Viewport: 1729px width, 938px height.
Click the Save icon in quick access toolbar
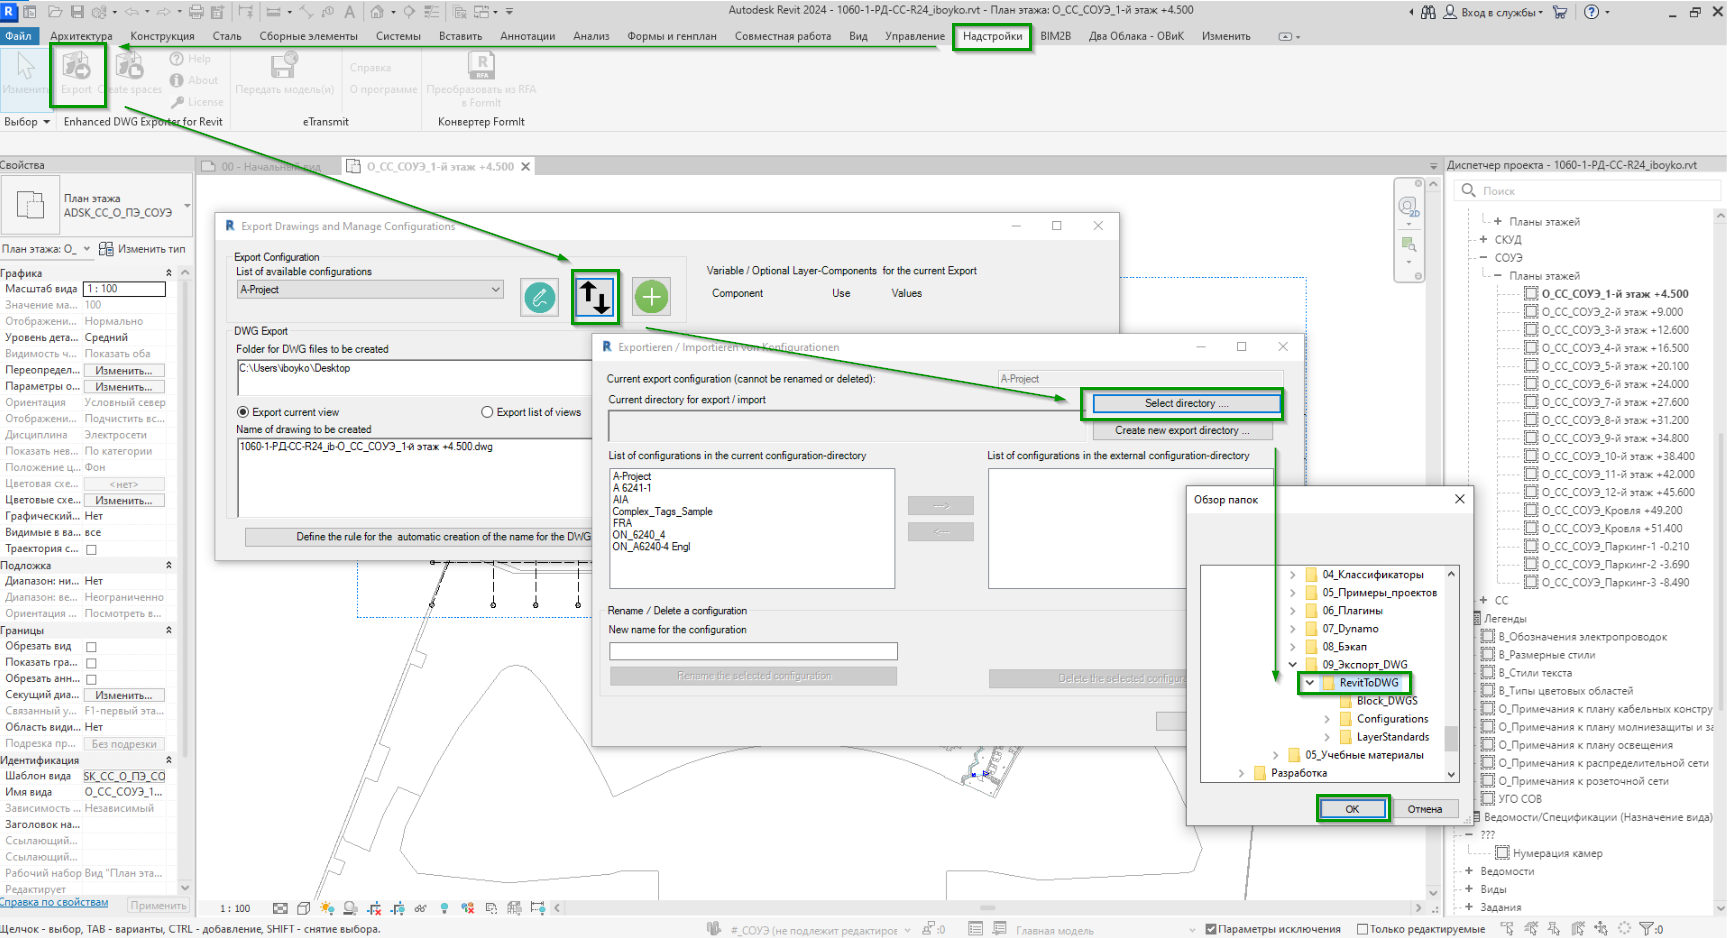77,12
